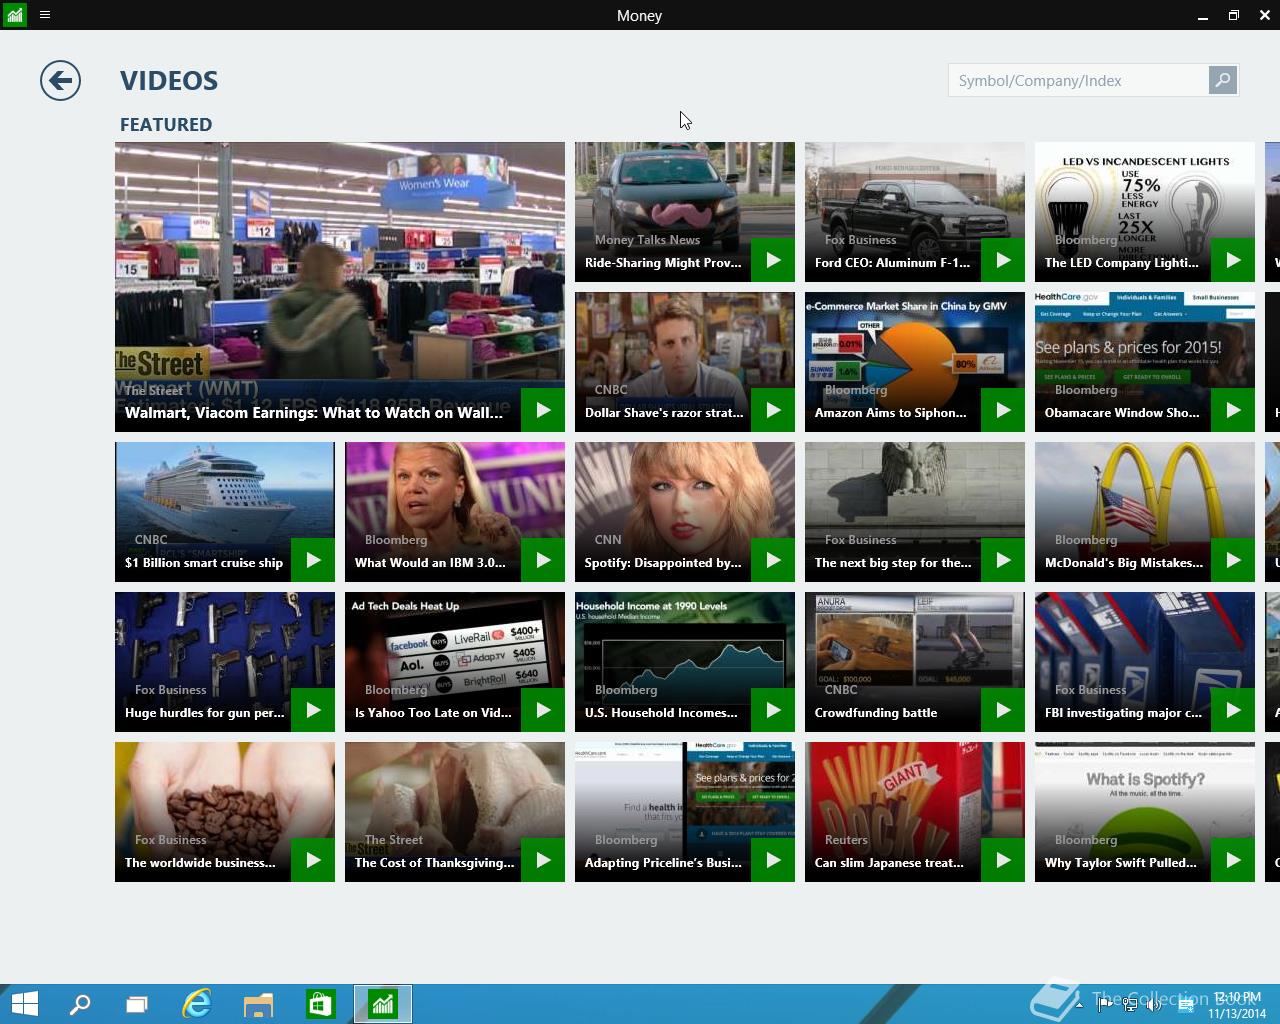This screenshot has width=1280, height=1024.
Task: Play Adapting Priceline's Busi... video
Action: (773, 860)
